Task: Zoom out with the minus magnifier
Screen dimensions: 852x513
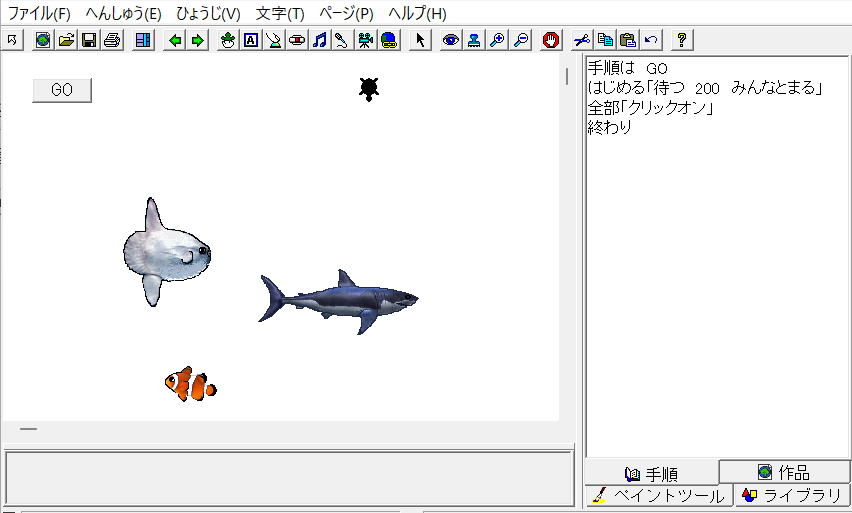Action: (x=521, y=40)
